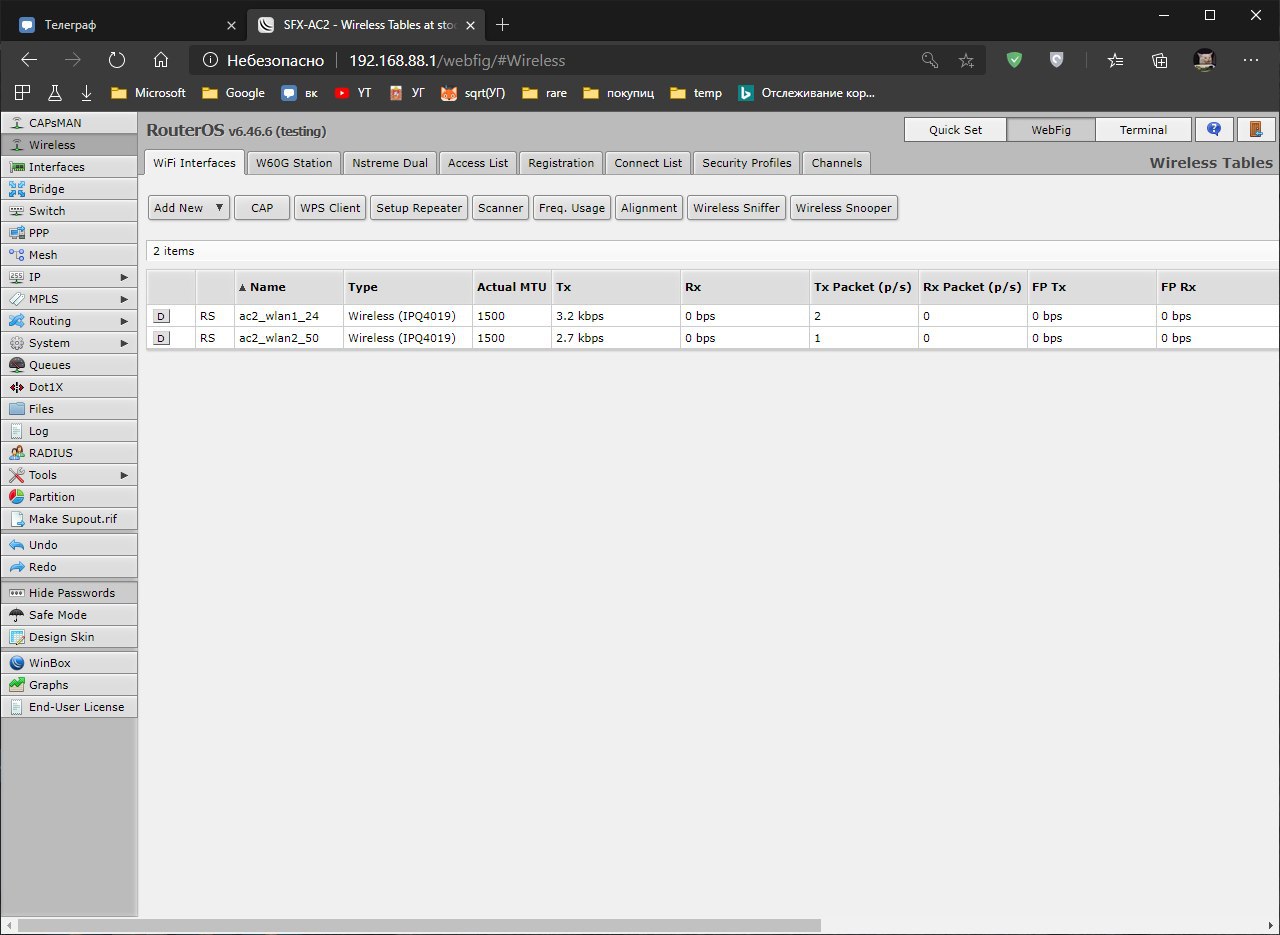Bookmark page with the star icon
Screen dimensions: 1280x935
[966, 60]
